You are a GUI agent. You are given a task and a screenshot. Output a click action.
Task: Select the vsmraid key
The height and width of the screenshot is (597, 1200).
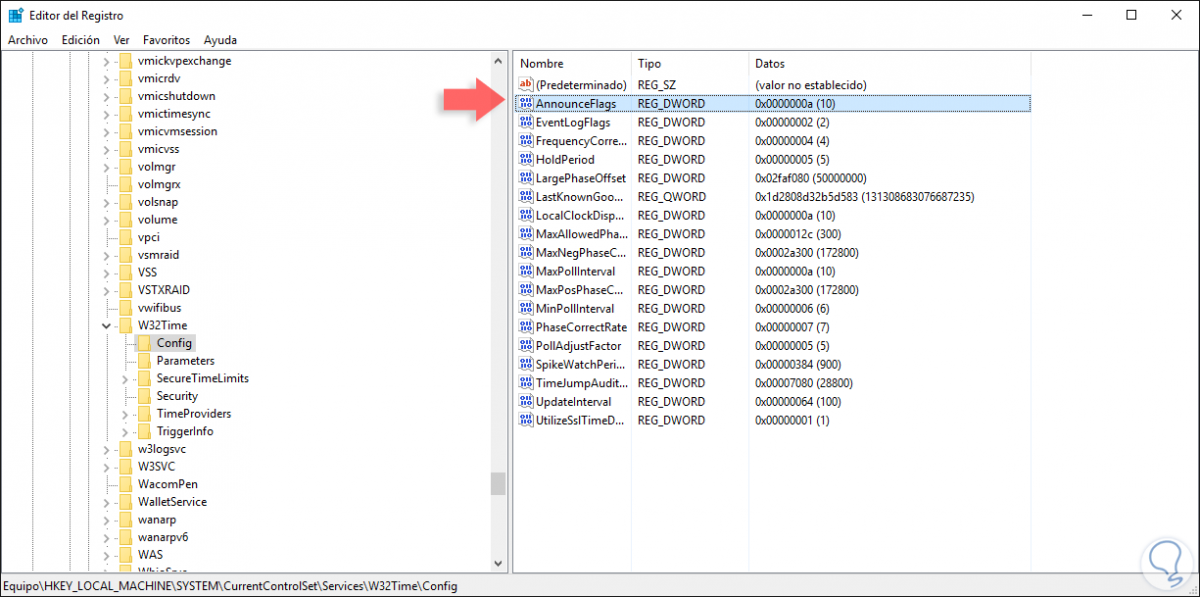click(x=161, y=255)
